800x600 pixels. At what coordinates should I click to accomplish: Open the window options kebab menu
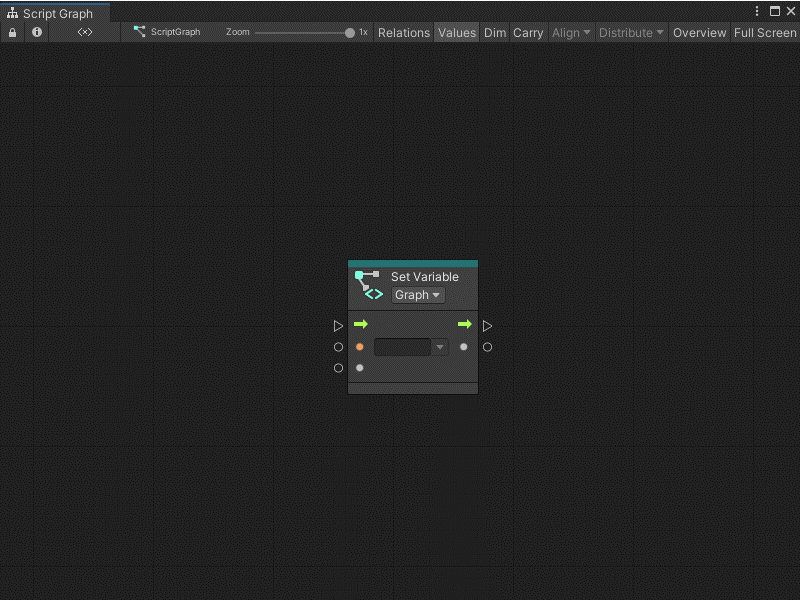pyautogui.click(x=757, y=11)
